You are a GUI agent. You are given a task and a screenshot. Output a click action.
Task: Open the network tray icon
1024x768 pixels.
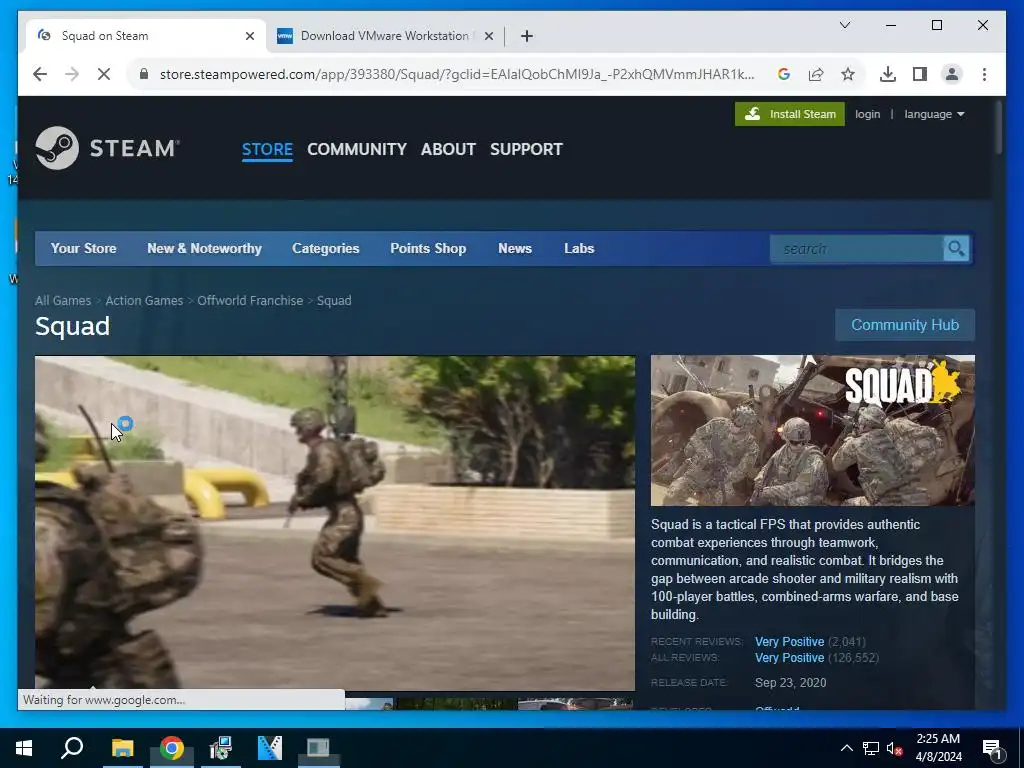pyautogui.click(x=871, y=748)
